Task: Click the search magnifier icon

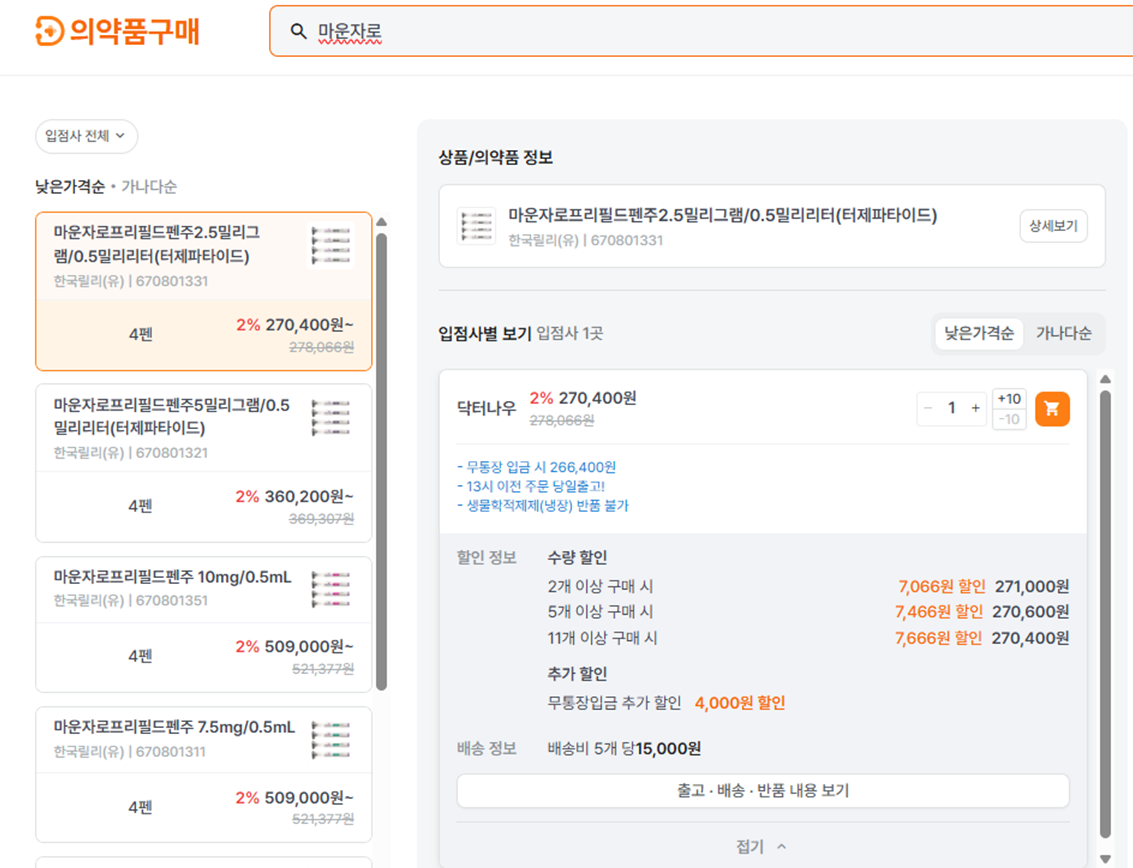Action: click(298, 31)
